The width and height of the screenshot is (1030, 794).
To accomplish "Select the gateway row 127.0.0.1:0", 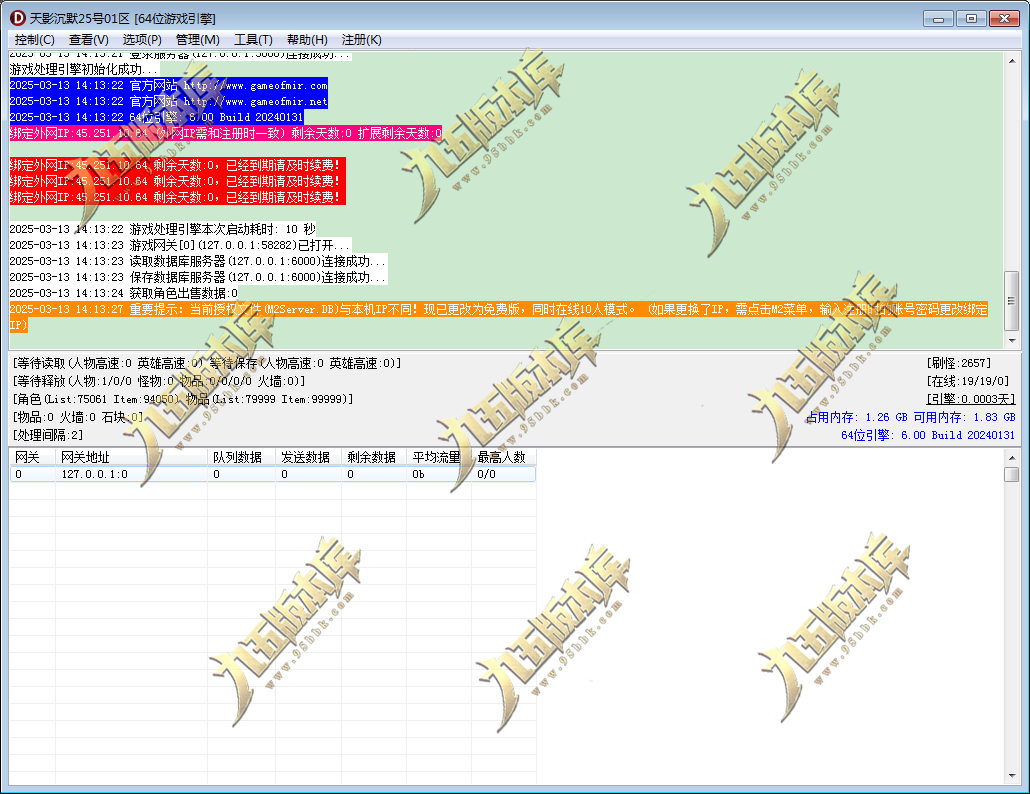I will pos(273,474).
